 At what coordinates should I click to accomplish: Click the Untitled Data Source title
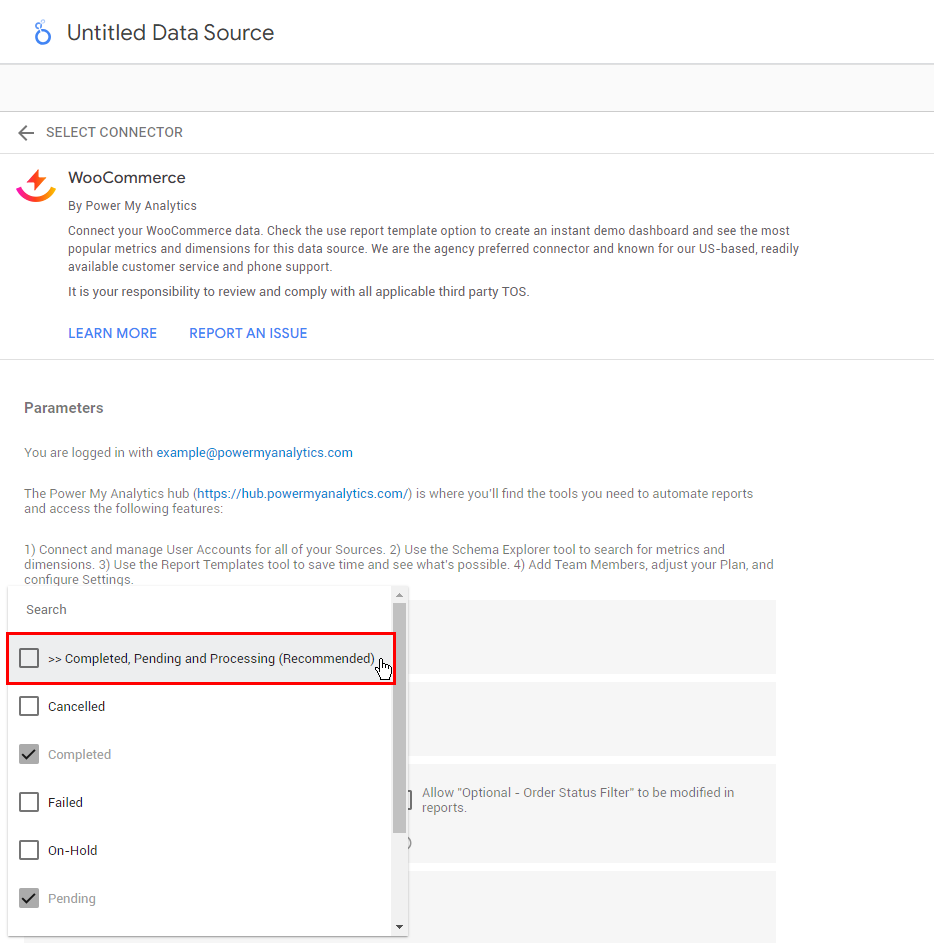(x=170, y=33)
